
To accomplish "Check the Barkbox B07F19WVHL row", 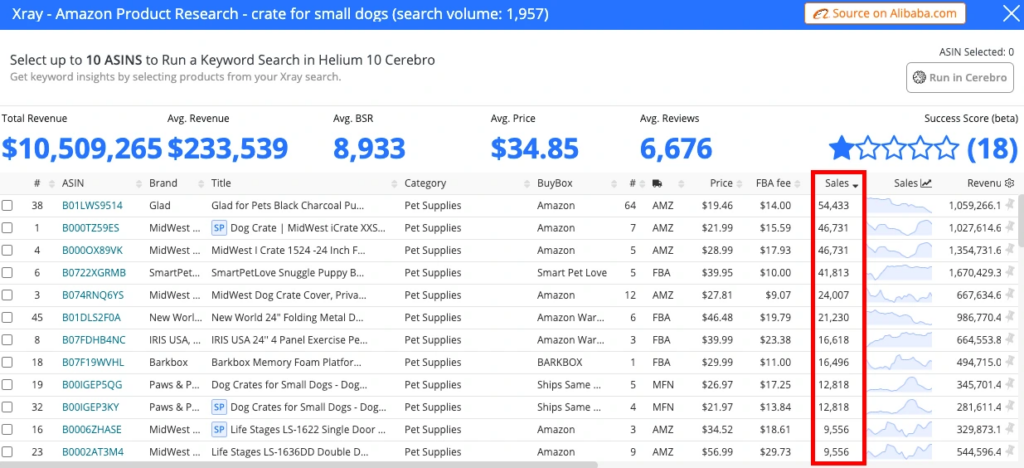I will point(8,362).
